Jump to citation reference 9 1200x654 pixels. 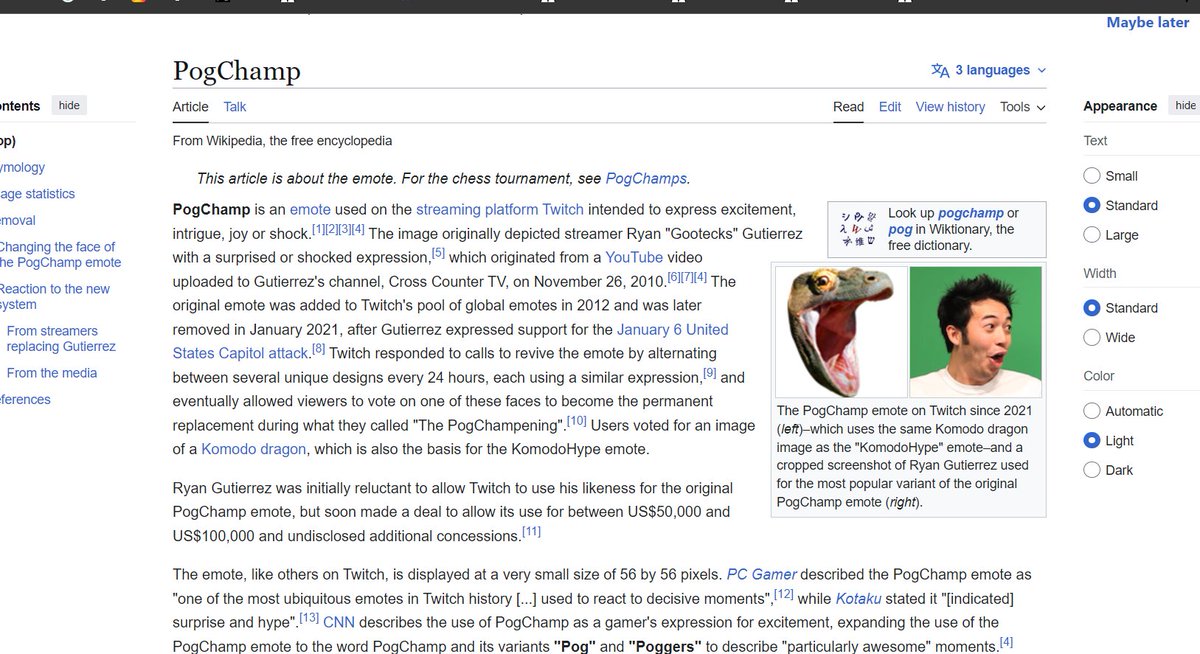(709, 373)
